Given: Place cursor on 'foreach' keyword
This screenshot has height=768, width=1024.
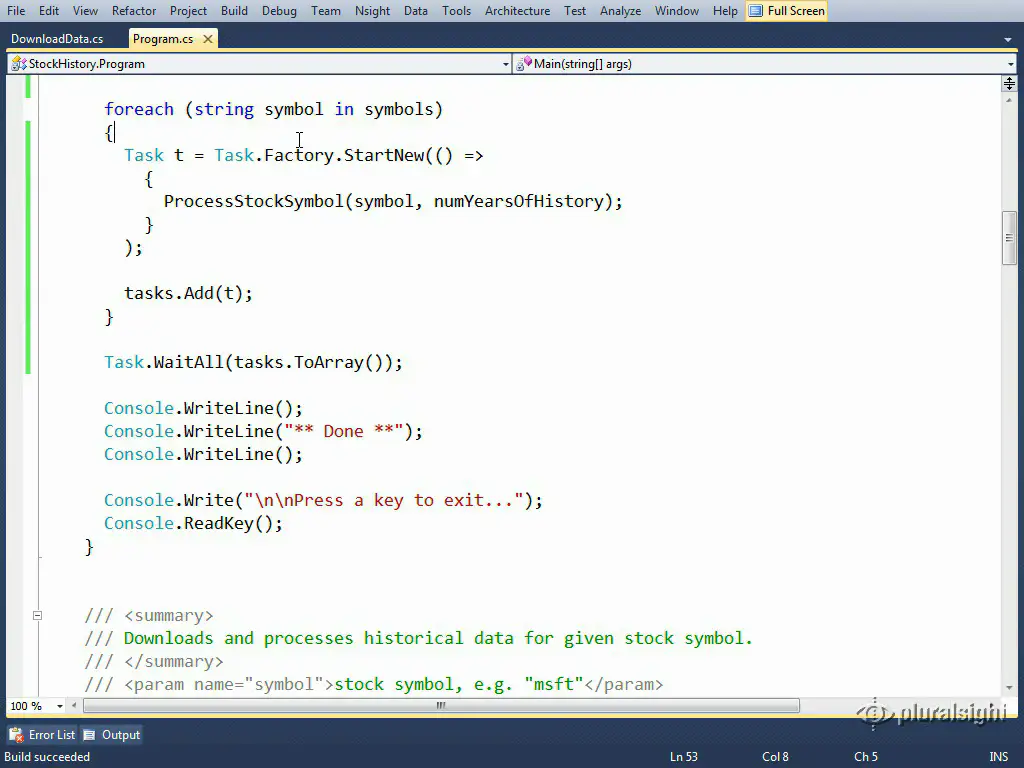Looking at the screenshot, I should point(139,109).
